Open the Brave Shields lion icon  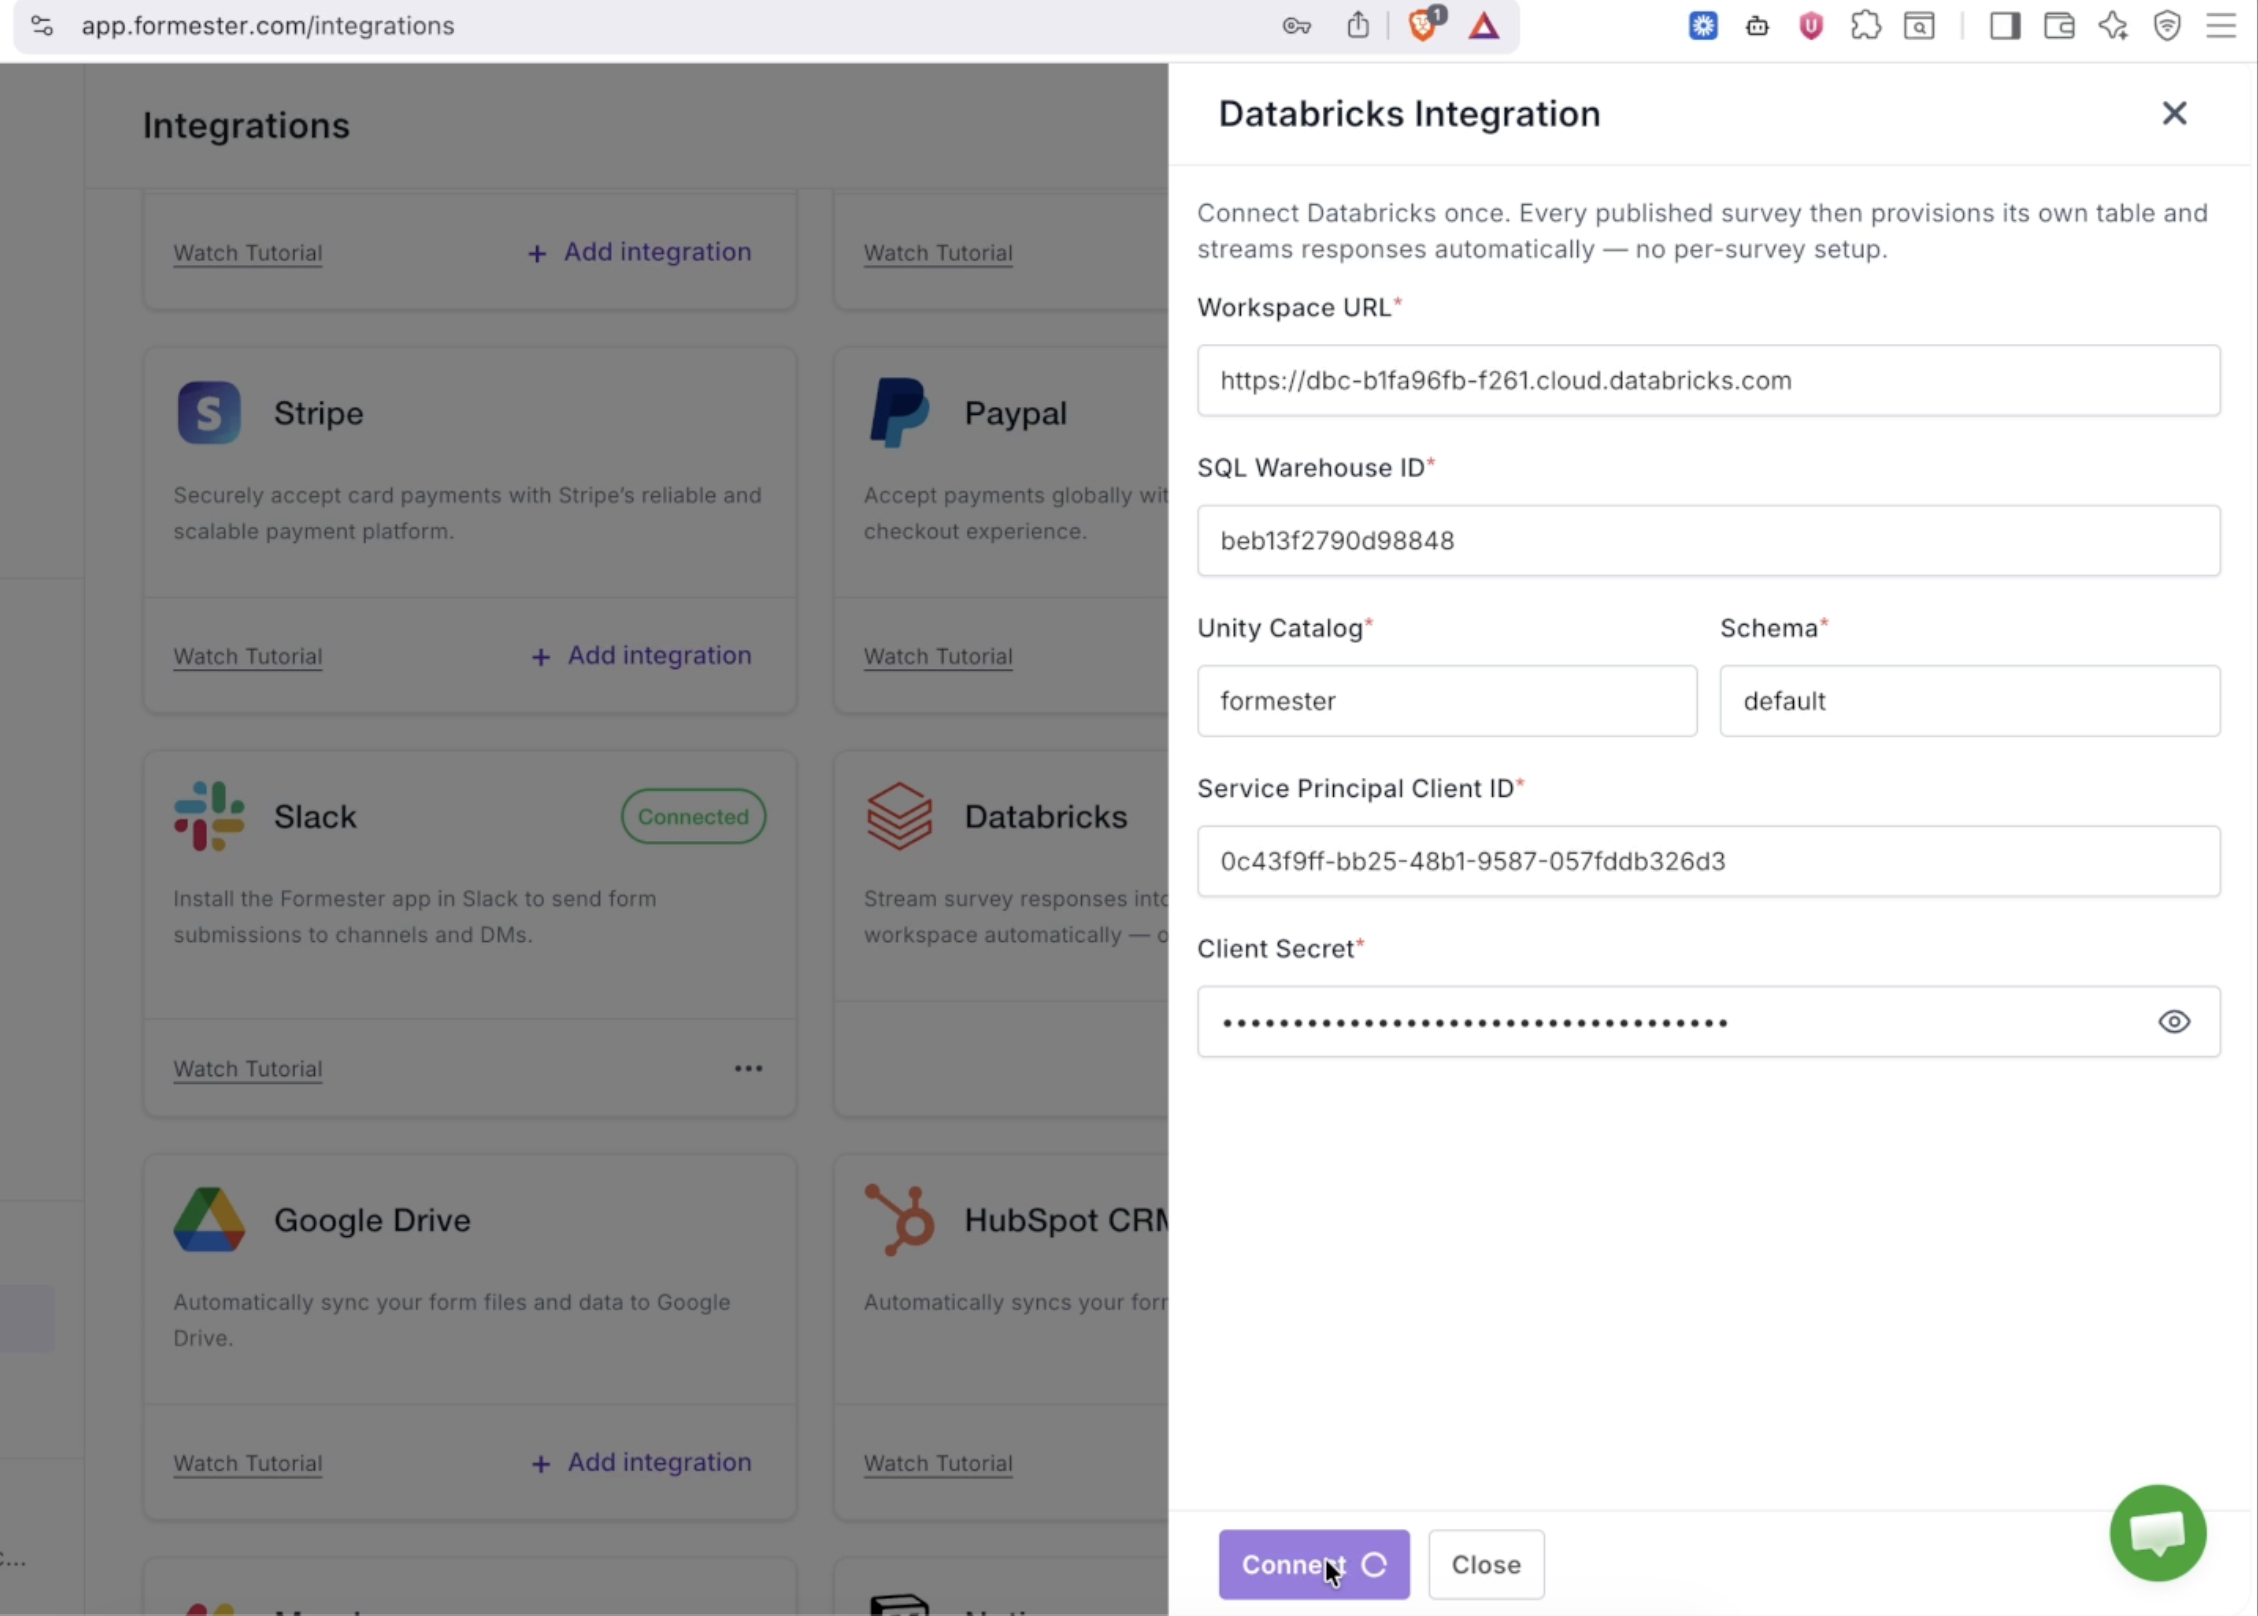tap(1425, 24)
